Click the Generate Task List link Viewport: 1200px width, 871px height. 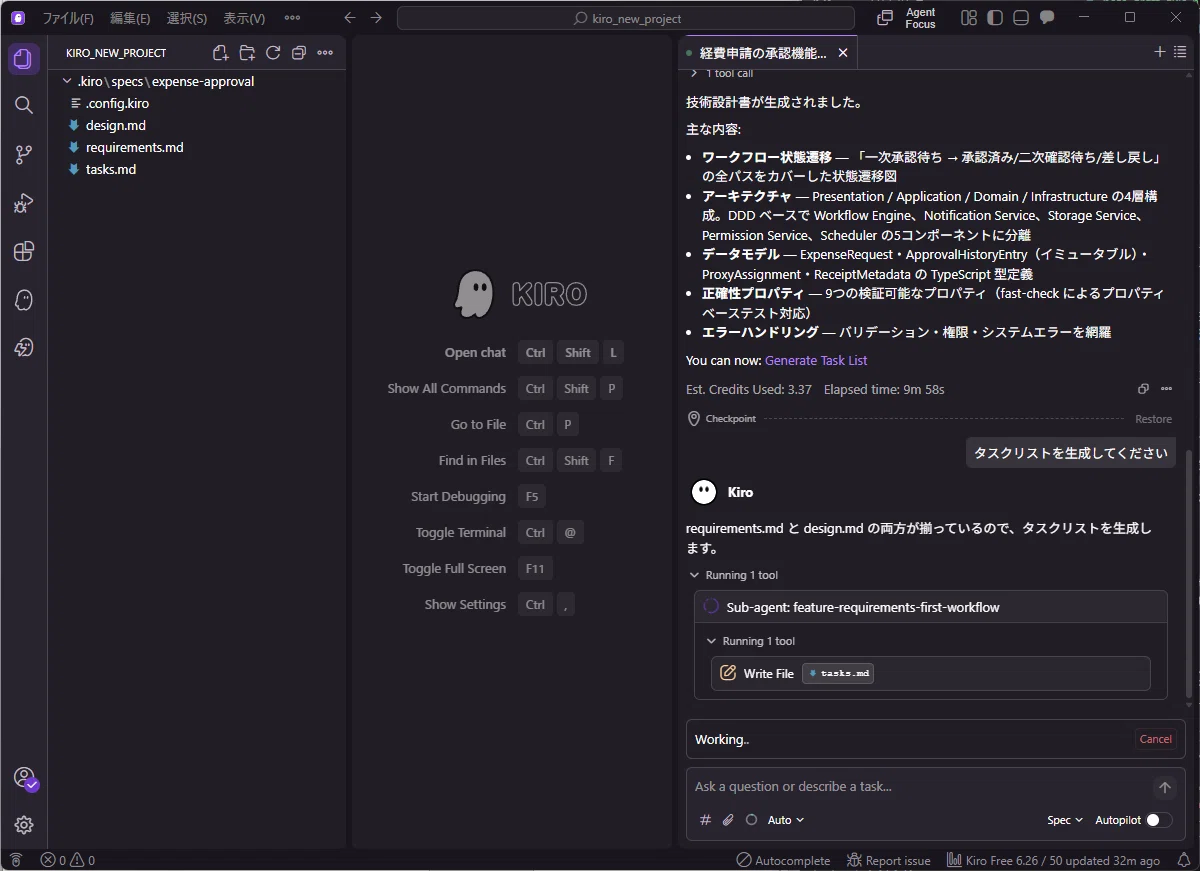pos(816,360)
